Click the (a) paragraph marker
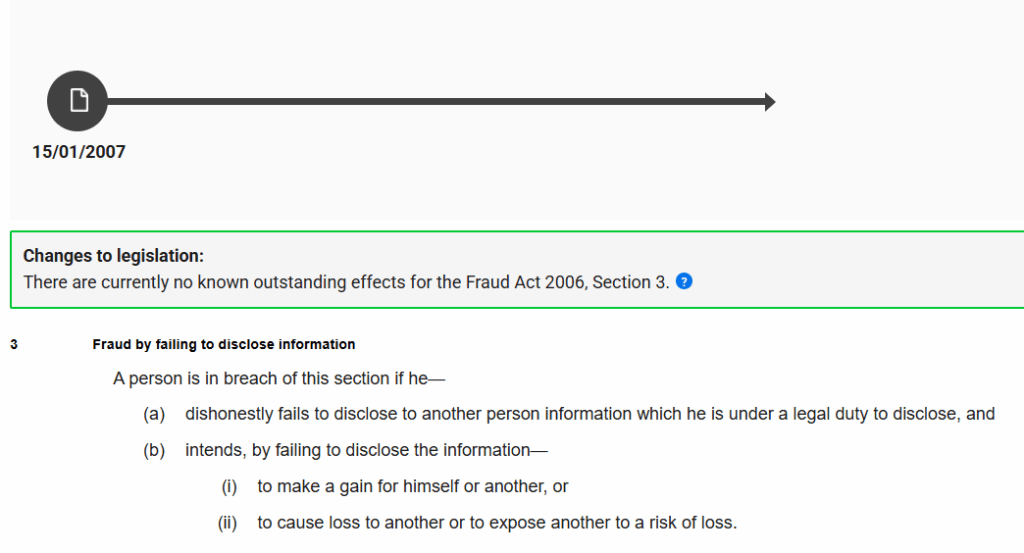Screen dimensions: 1024x553 [x=154, y=414]
